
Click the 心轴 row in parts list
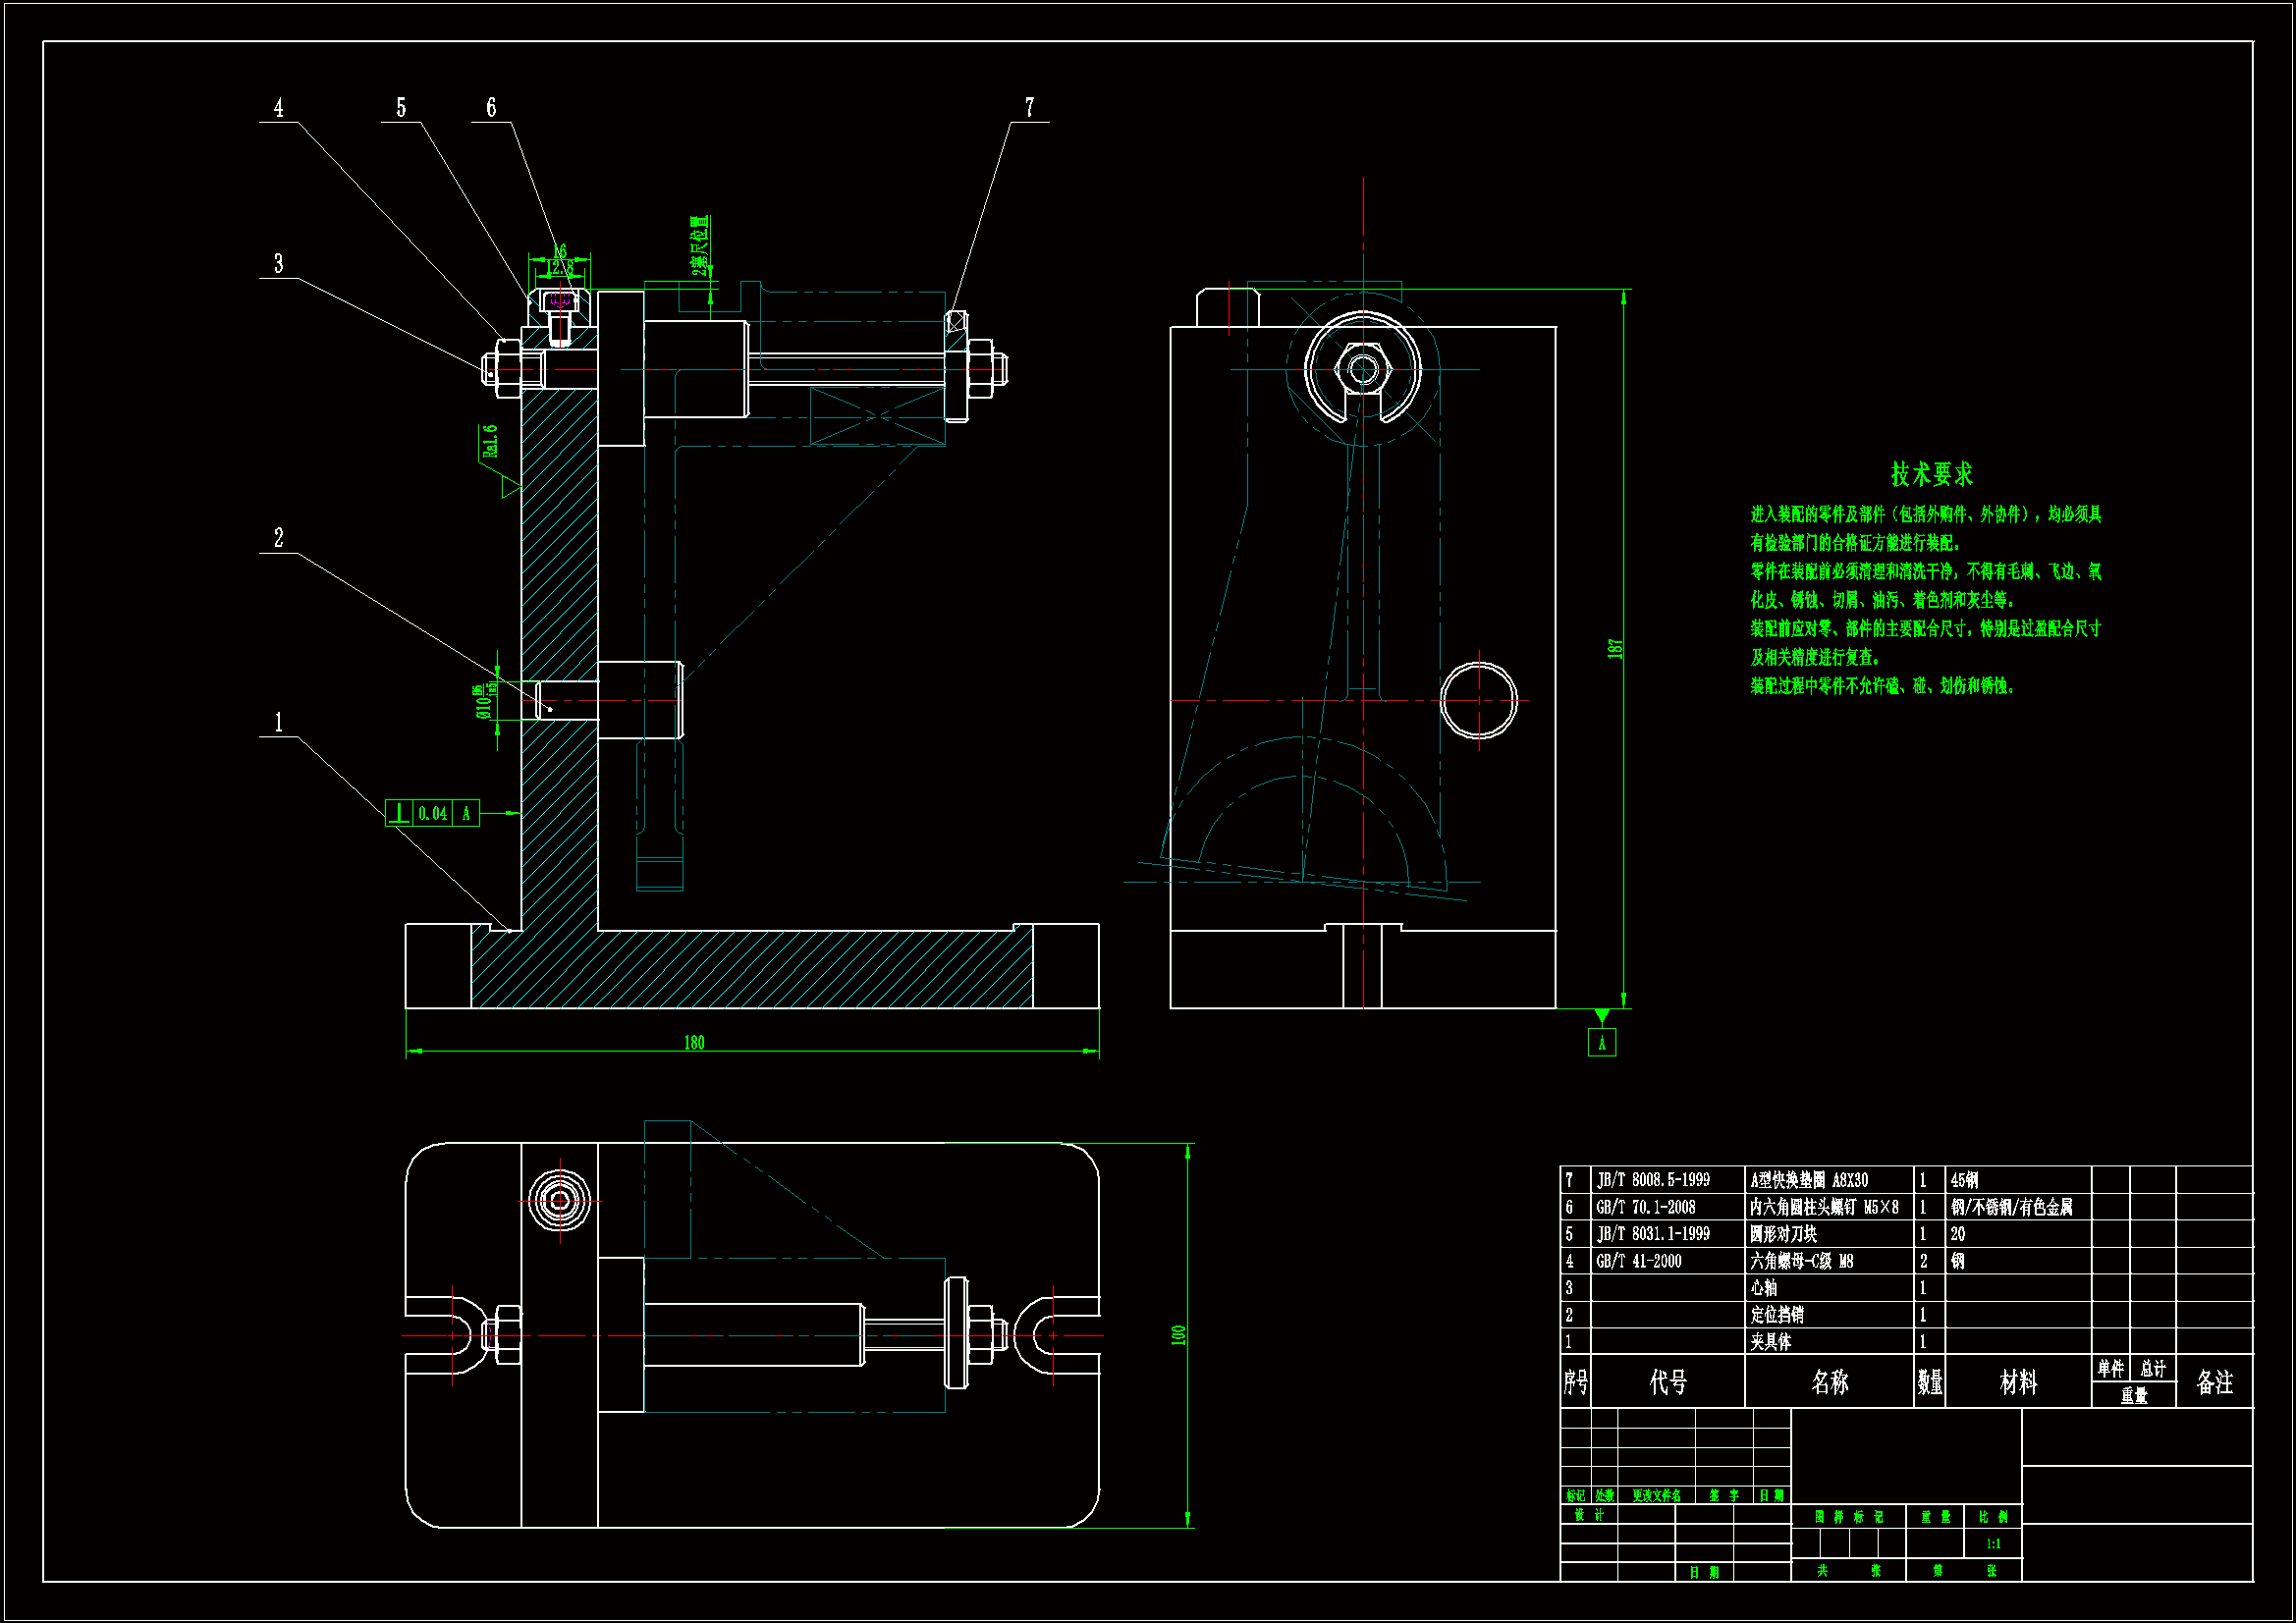point(1764,1288)
